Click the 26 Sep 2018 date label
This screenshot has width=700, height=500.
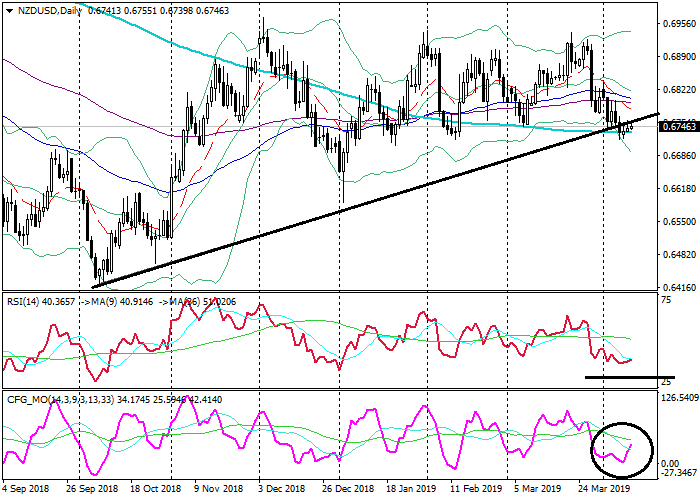(x=90, y=490)
